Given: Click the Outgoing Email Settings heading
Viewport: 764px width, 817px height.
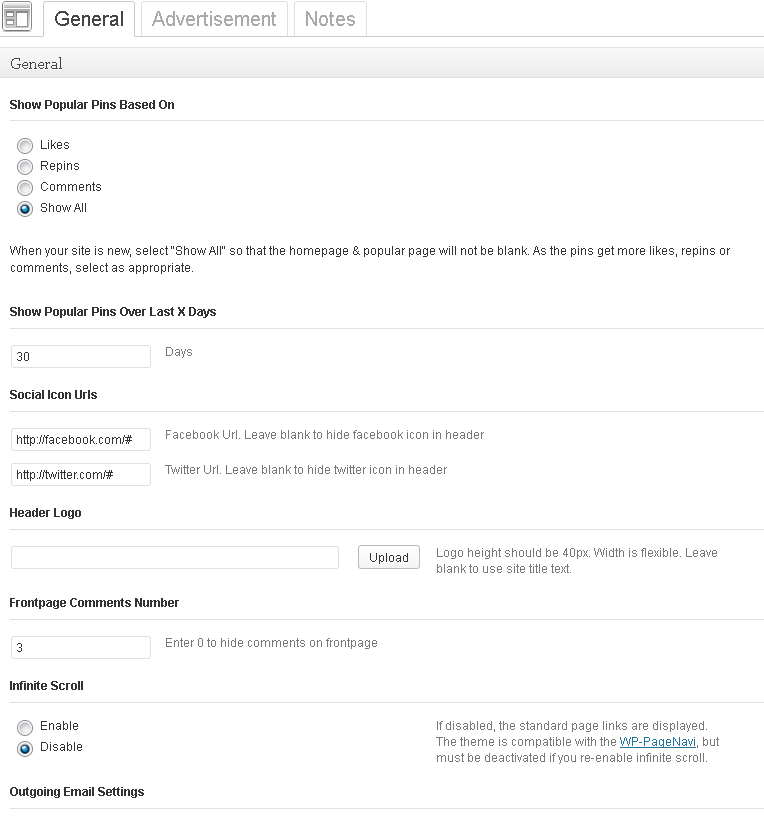Looking at the screenshot, I should click(77, 791).
